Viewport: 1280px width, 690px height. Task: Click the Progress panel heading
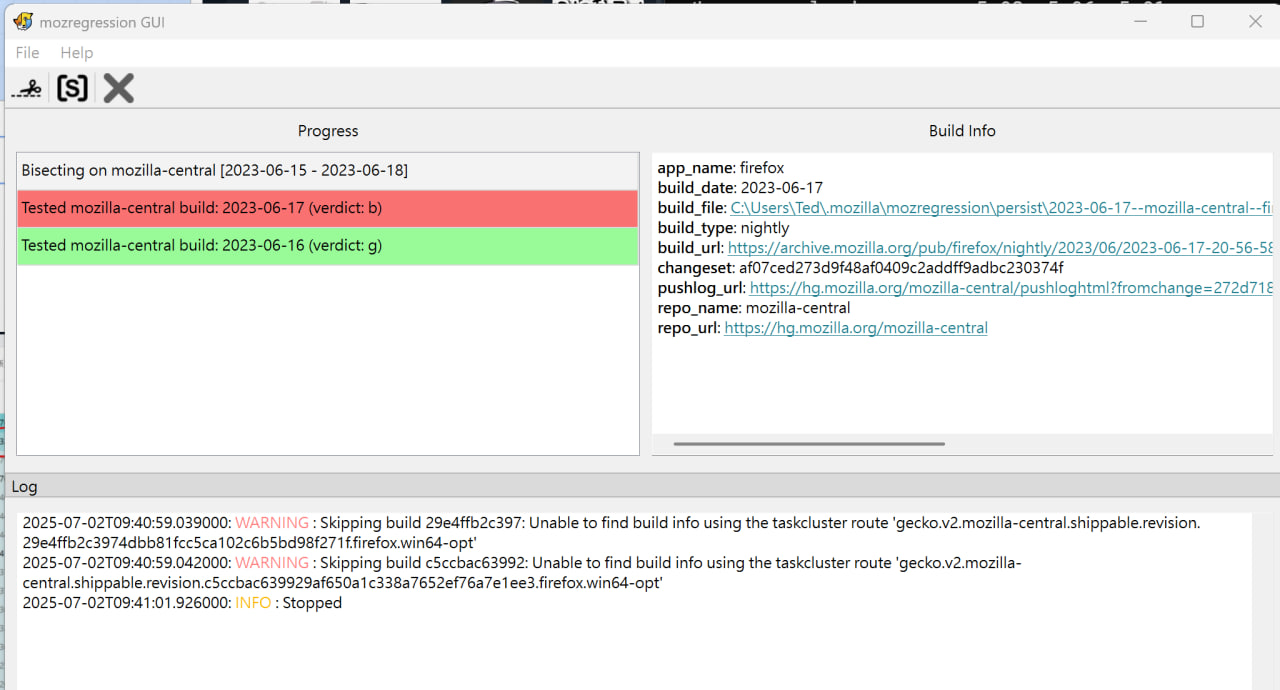tap(328, 131)
